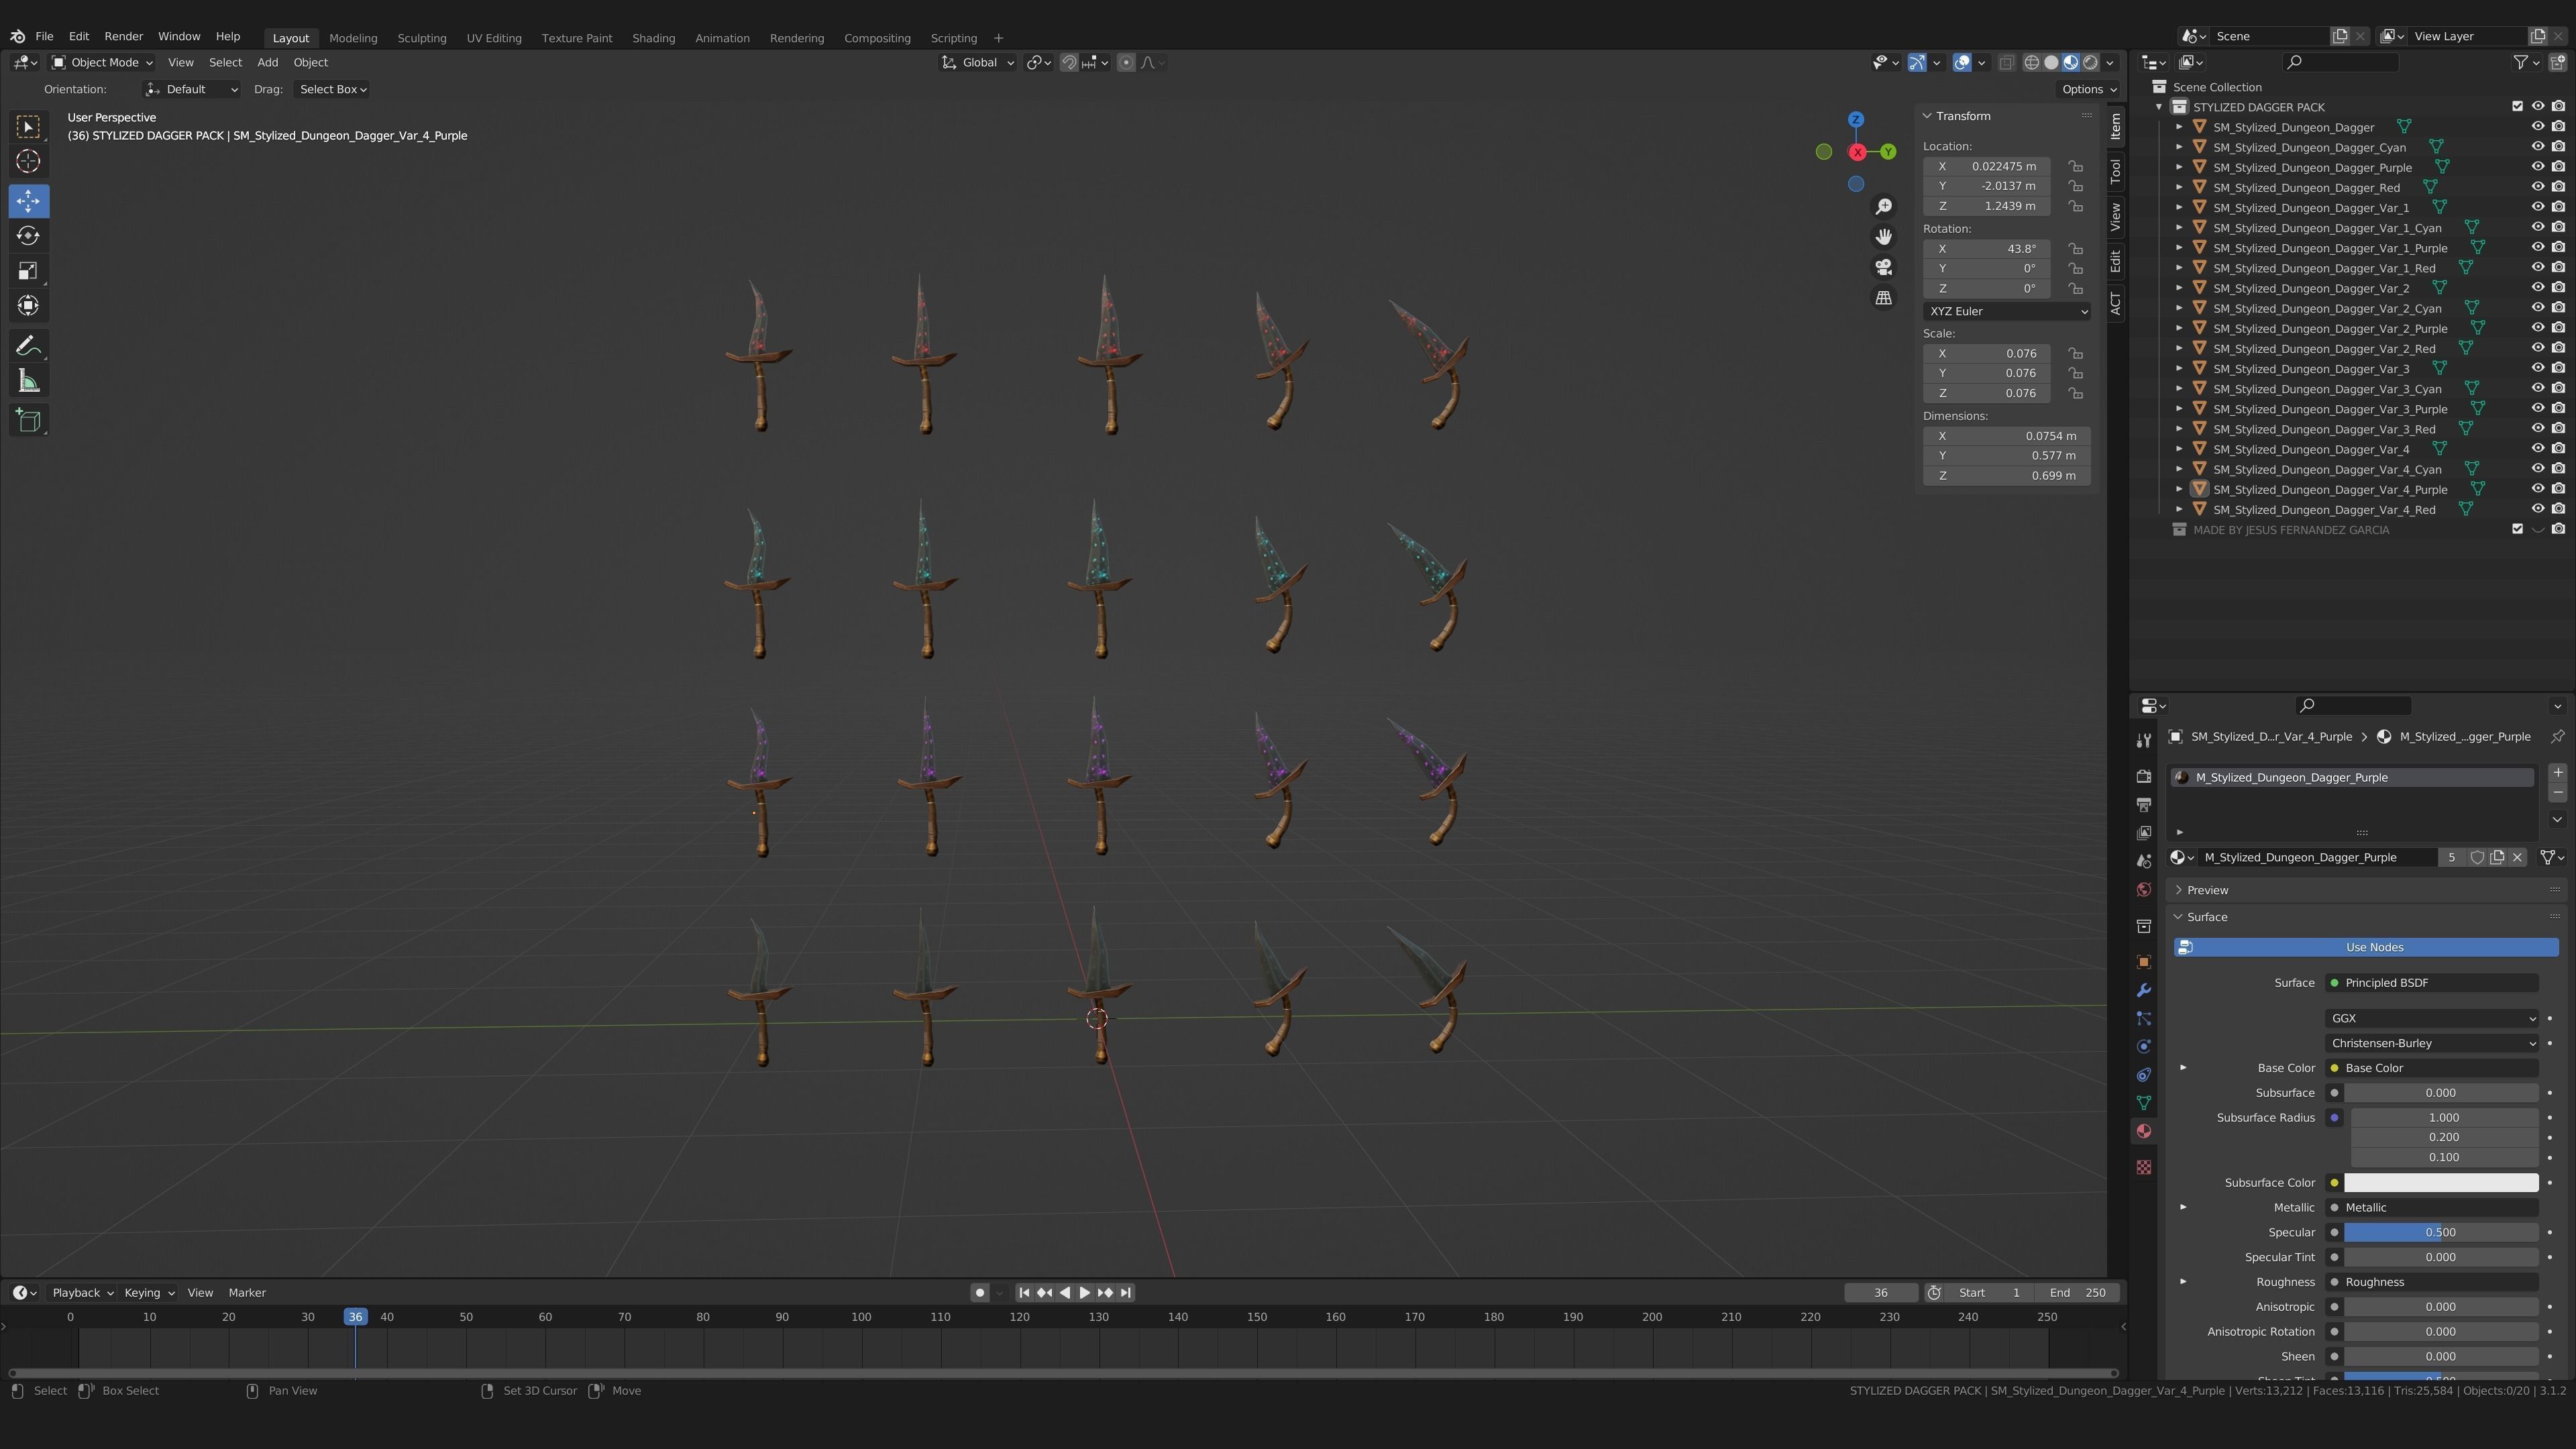Viewport: 2576px width, 1449px height.
Task: Open the Keying menu in timeline
Action: pos(148,1292)
